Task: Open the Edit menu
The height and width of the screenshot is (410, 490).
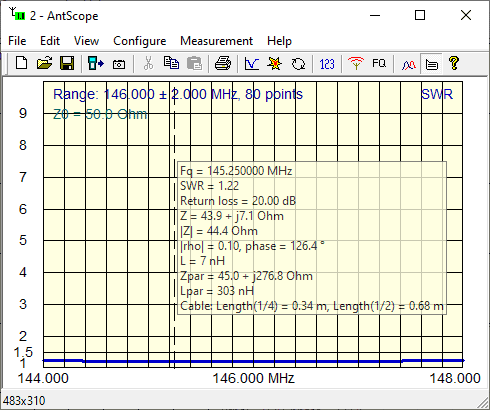Action: [x=50, y=41]
